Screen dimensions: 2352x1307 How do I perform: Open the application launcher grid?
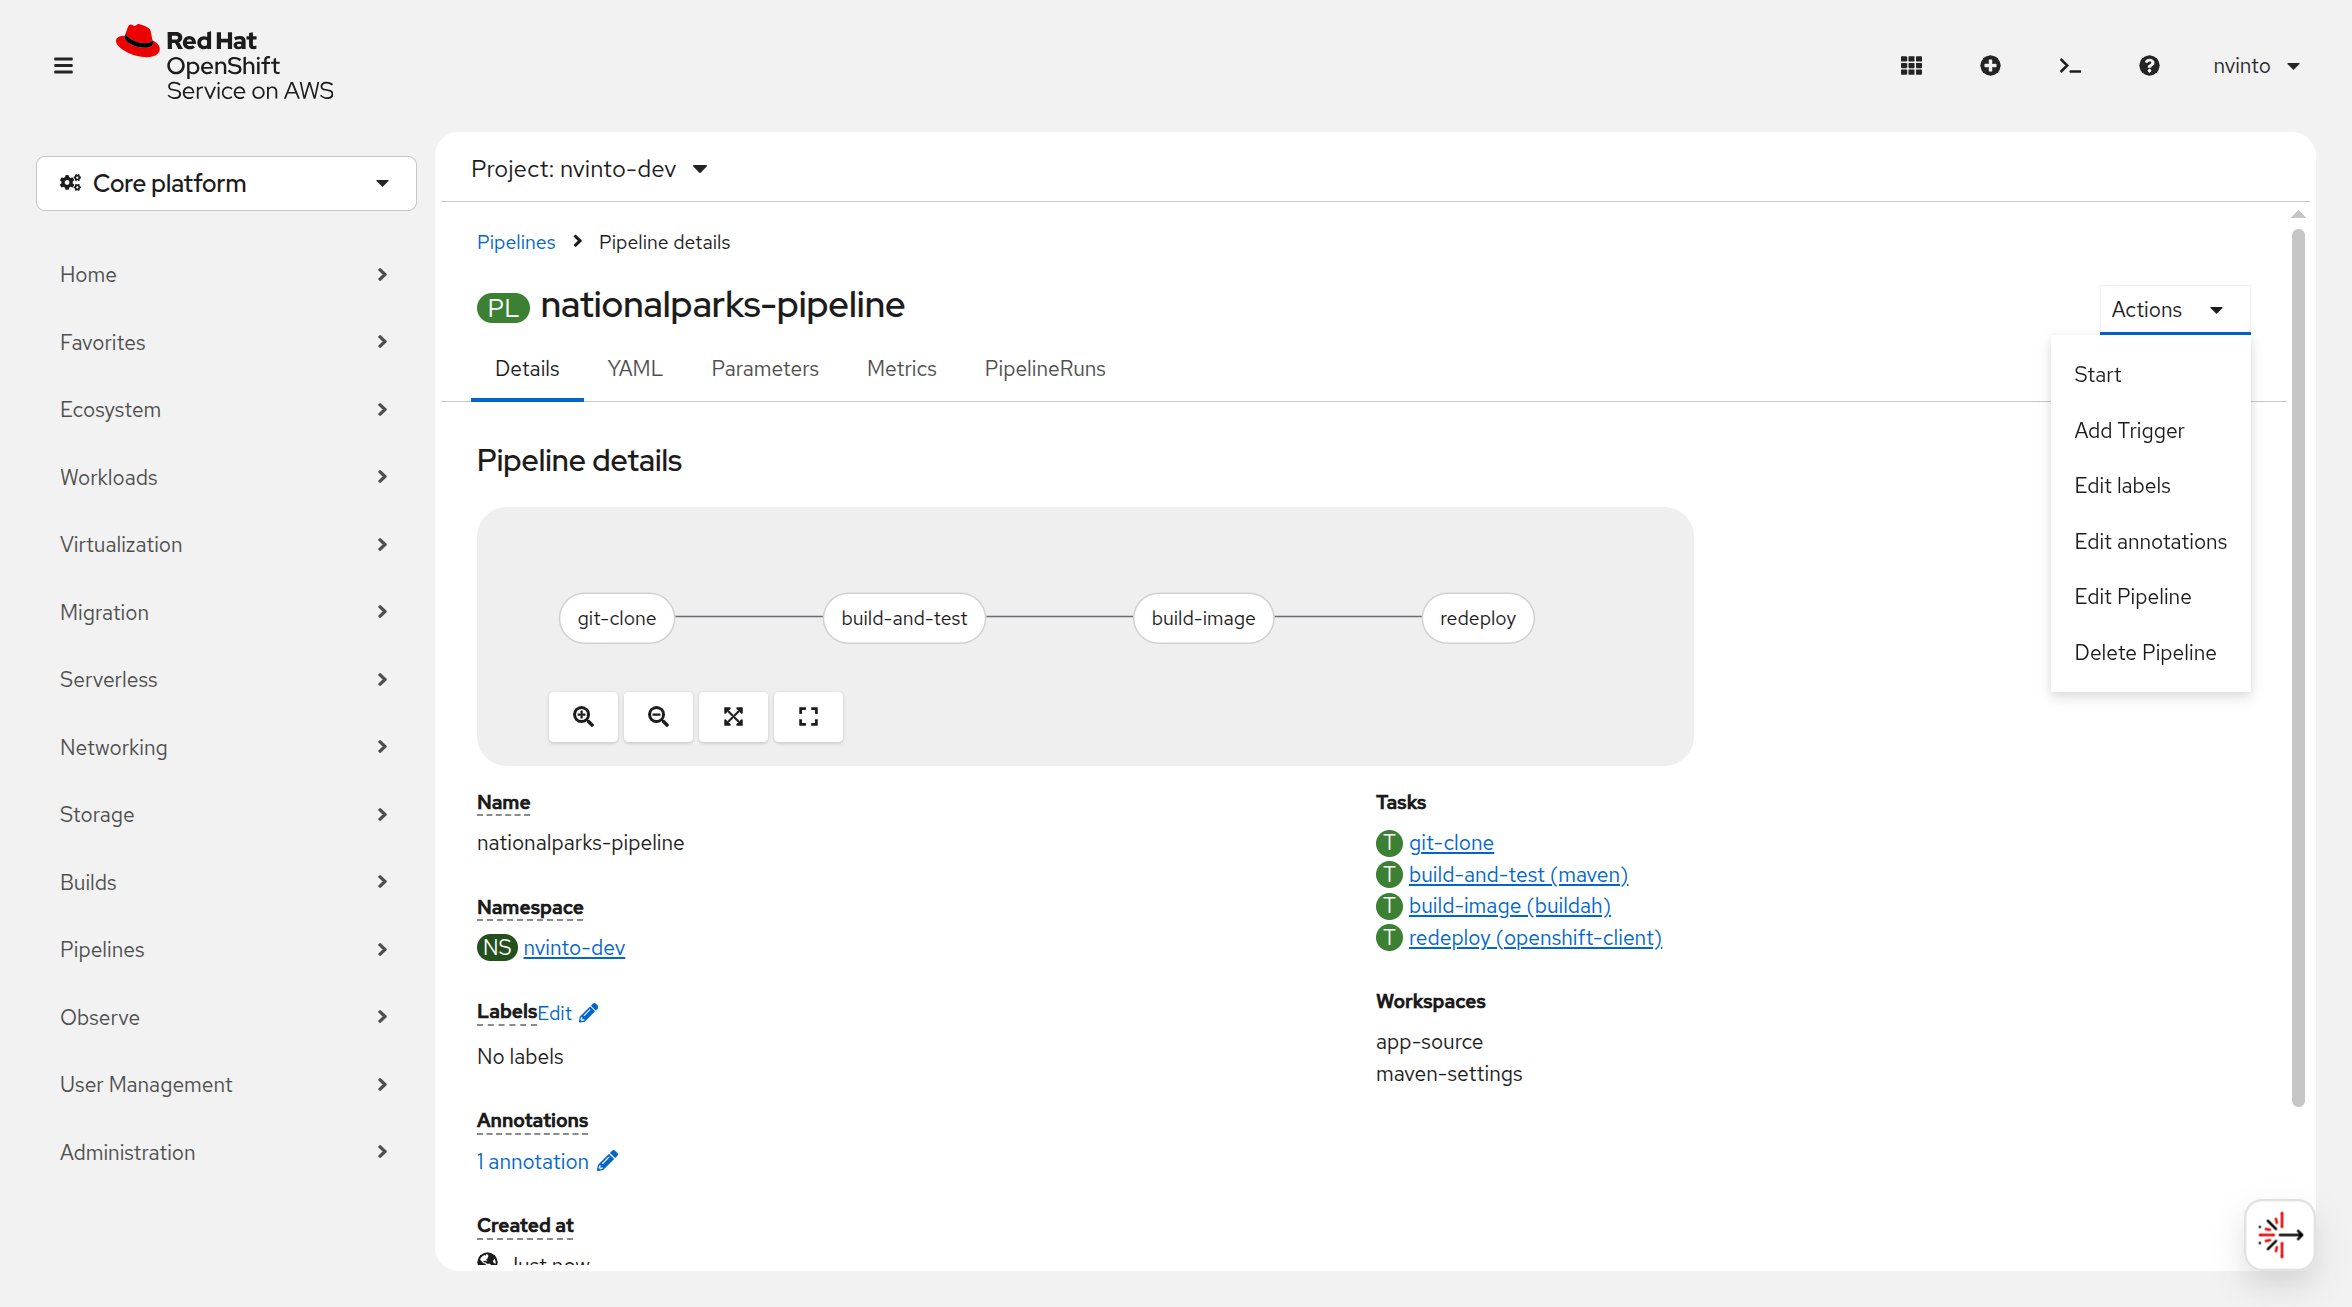(x=1911, y=66)
